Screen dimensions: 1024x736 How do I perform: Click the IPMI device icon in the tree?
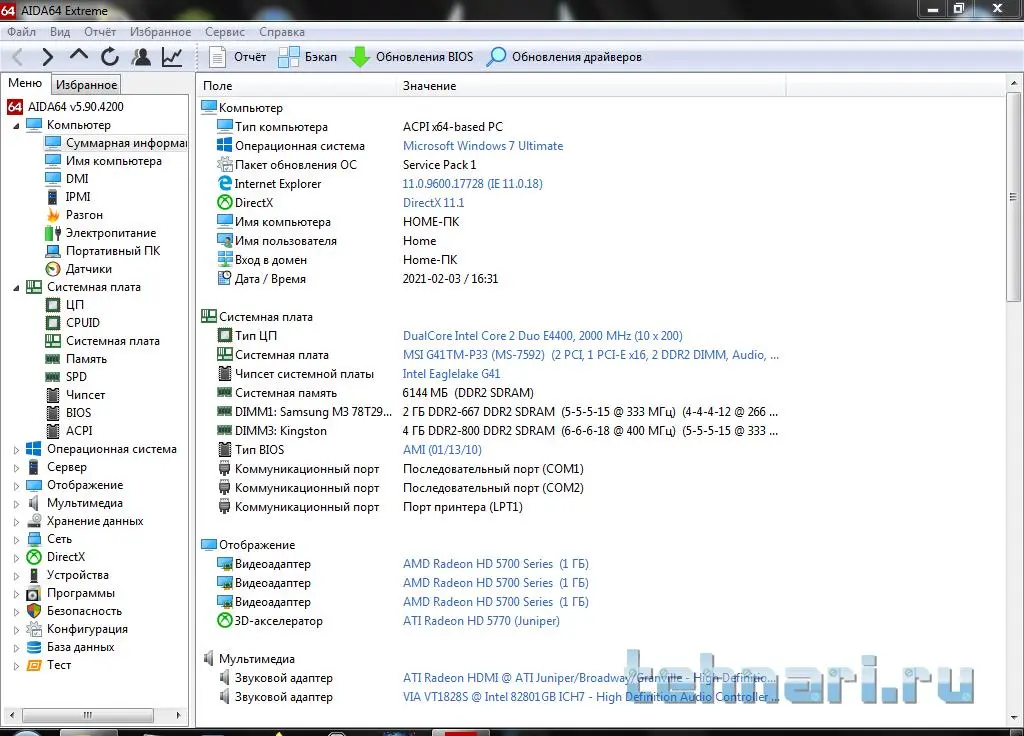(53, 197)
